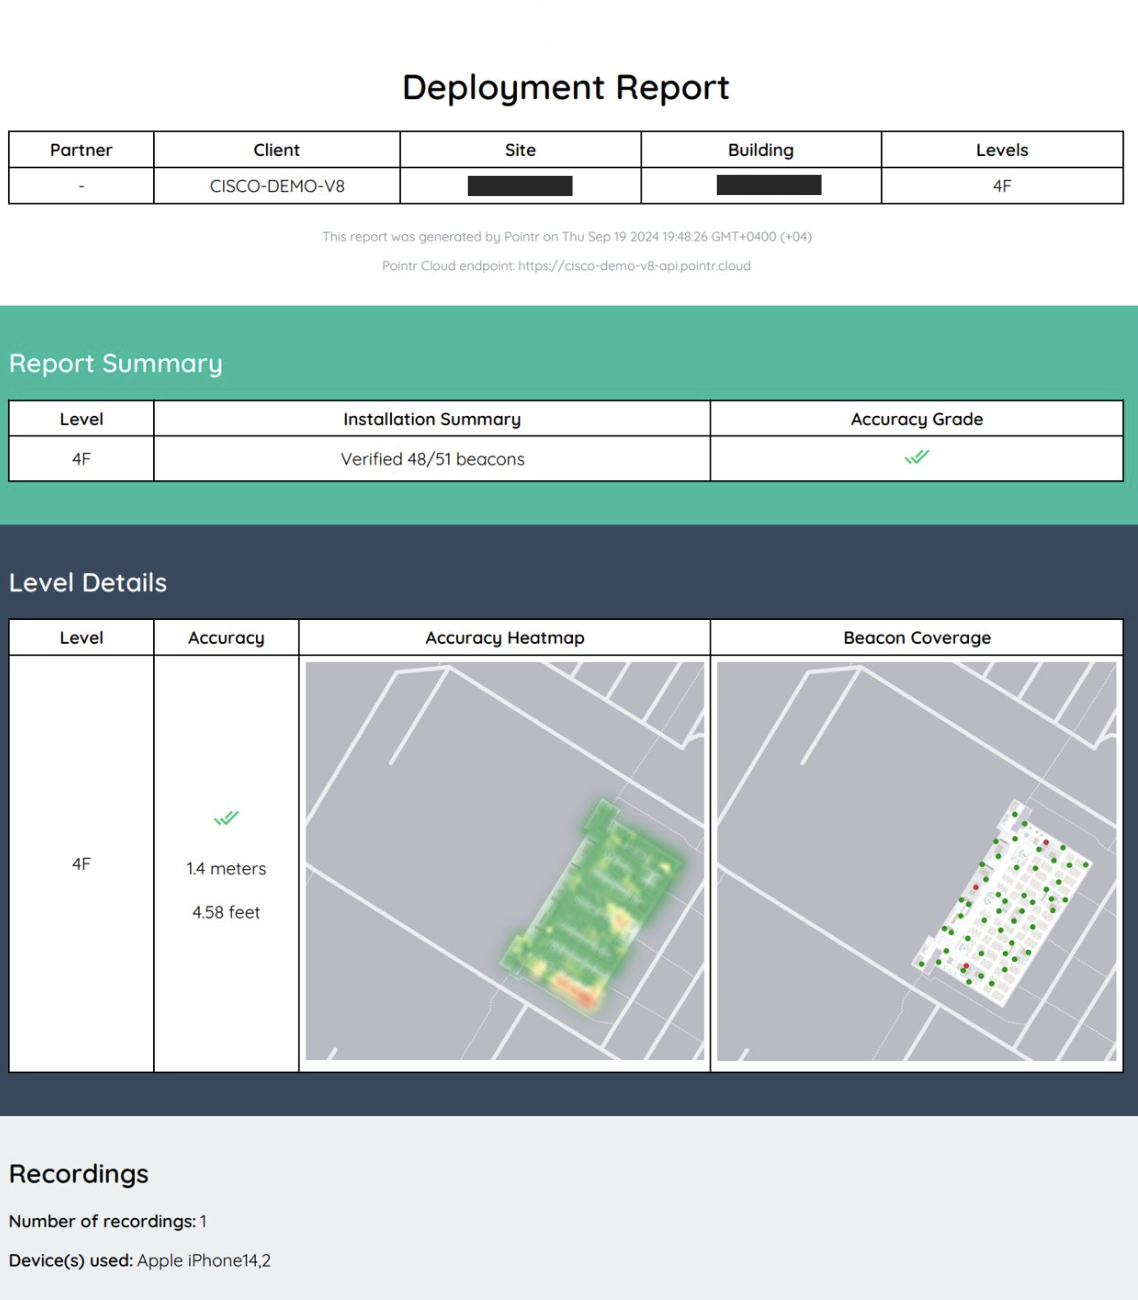Select the Report Summary heading
This screenshot has width=1138, height=1300.
116,363
